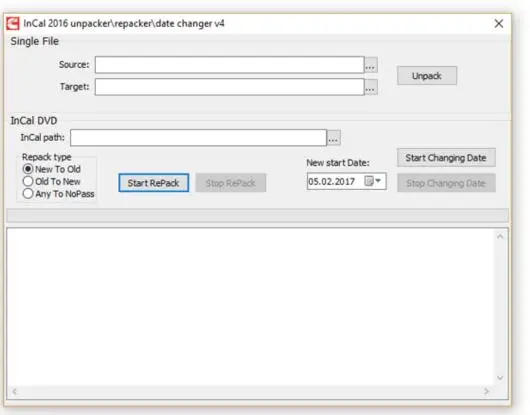Click the Unpack button
The width and height of the screenshot is (530, 415).
[427, 76]
